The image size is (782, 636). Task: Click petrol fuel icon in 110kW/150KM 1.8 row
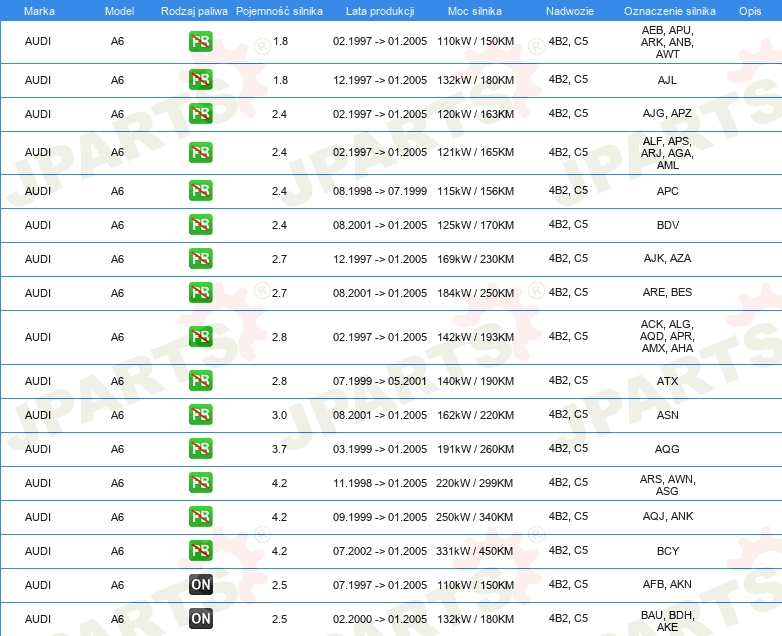point(200,41)
